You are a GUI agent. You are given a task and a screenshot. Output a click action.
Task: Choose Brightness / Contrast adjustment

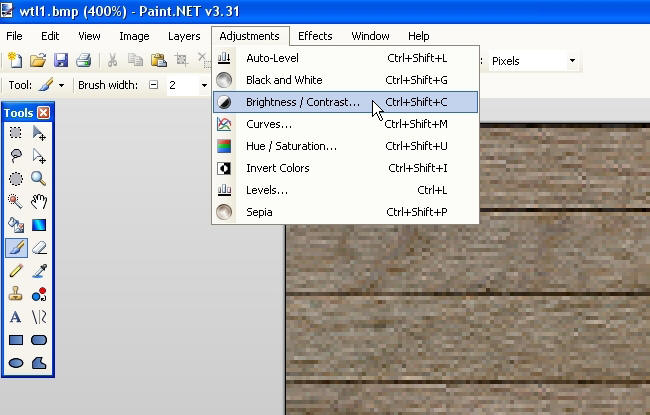(345, 102)
